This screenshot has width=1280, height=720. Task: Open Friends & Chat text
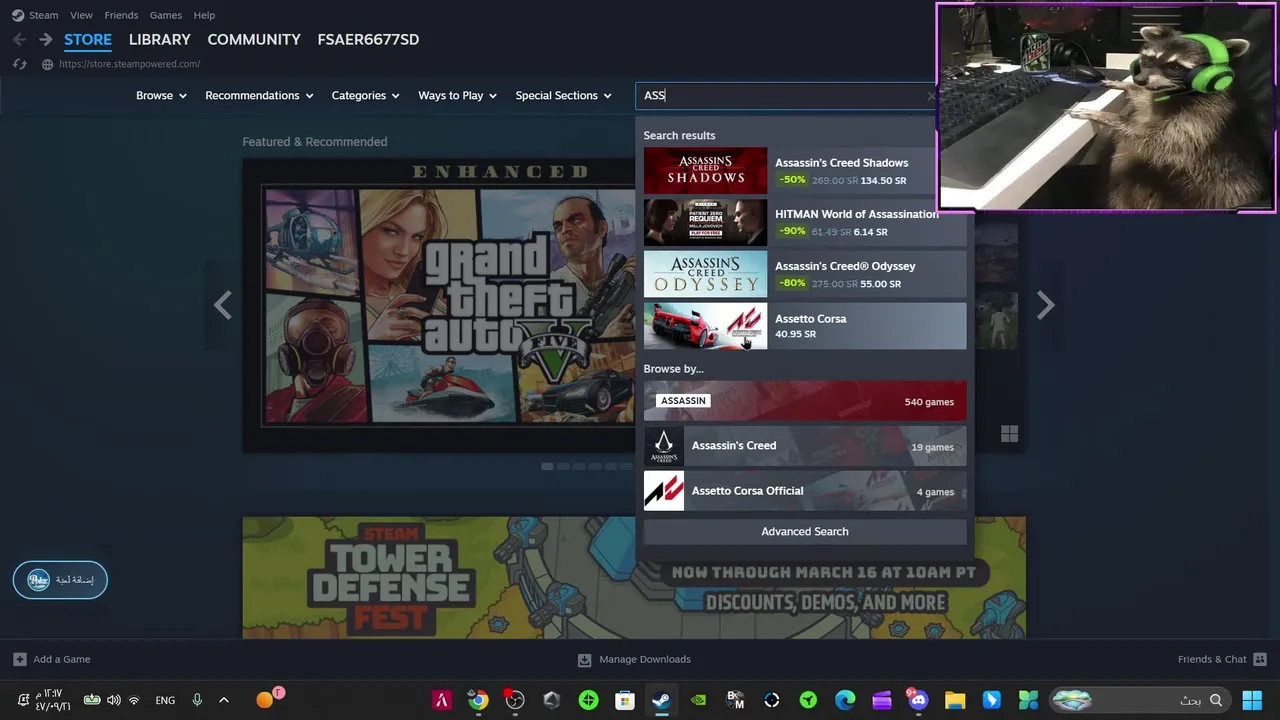(1212, 660)
